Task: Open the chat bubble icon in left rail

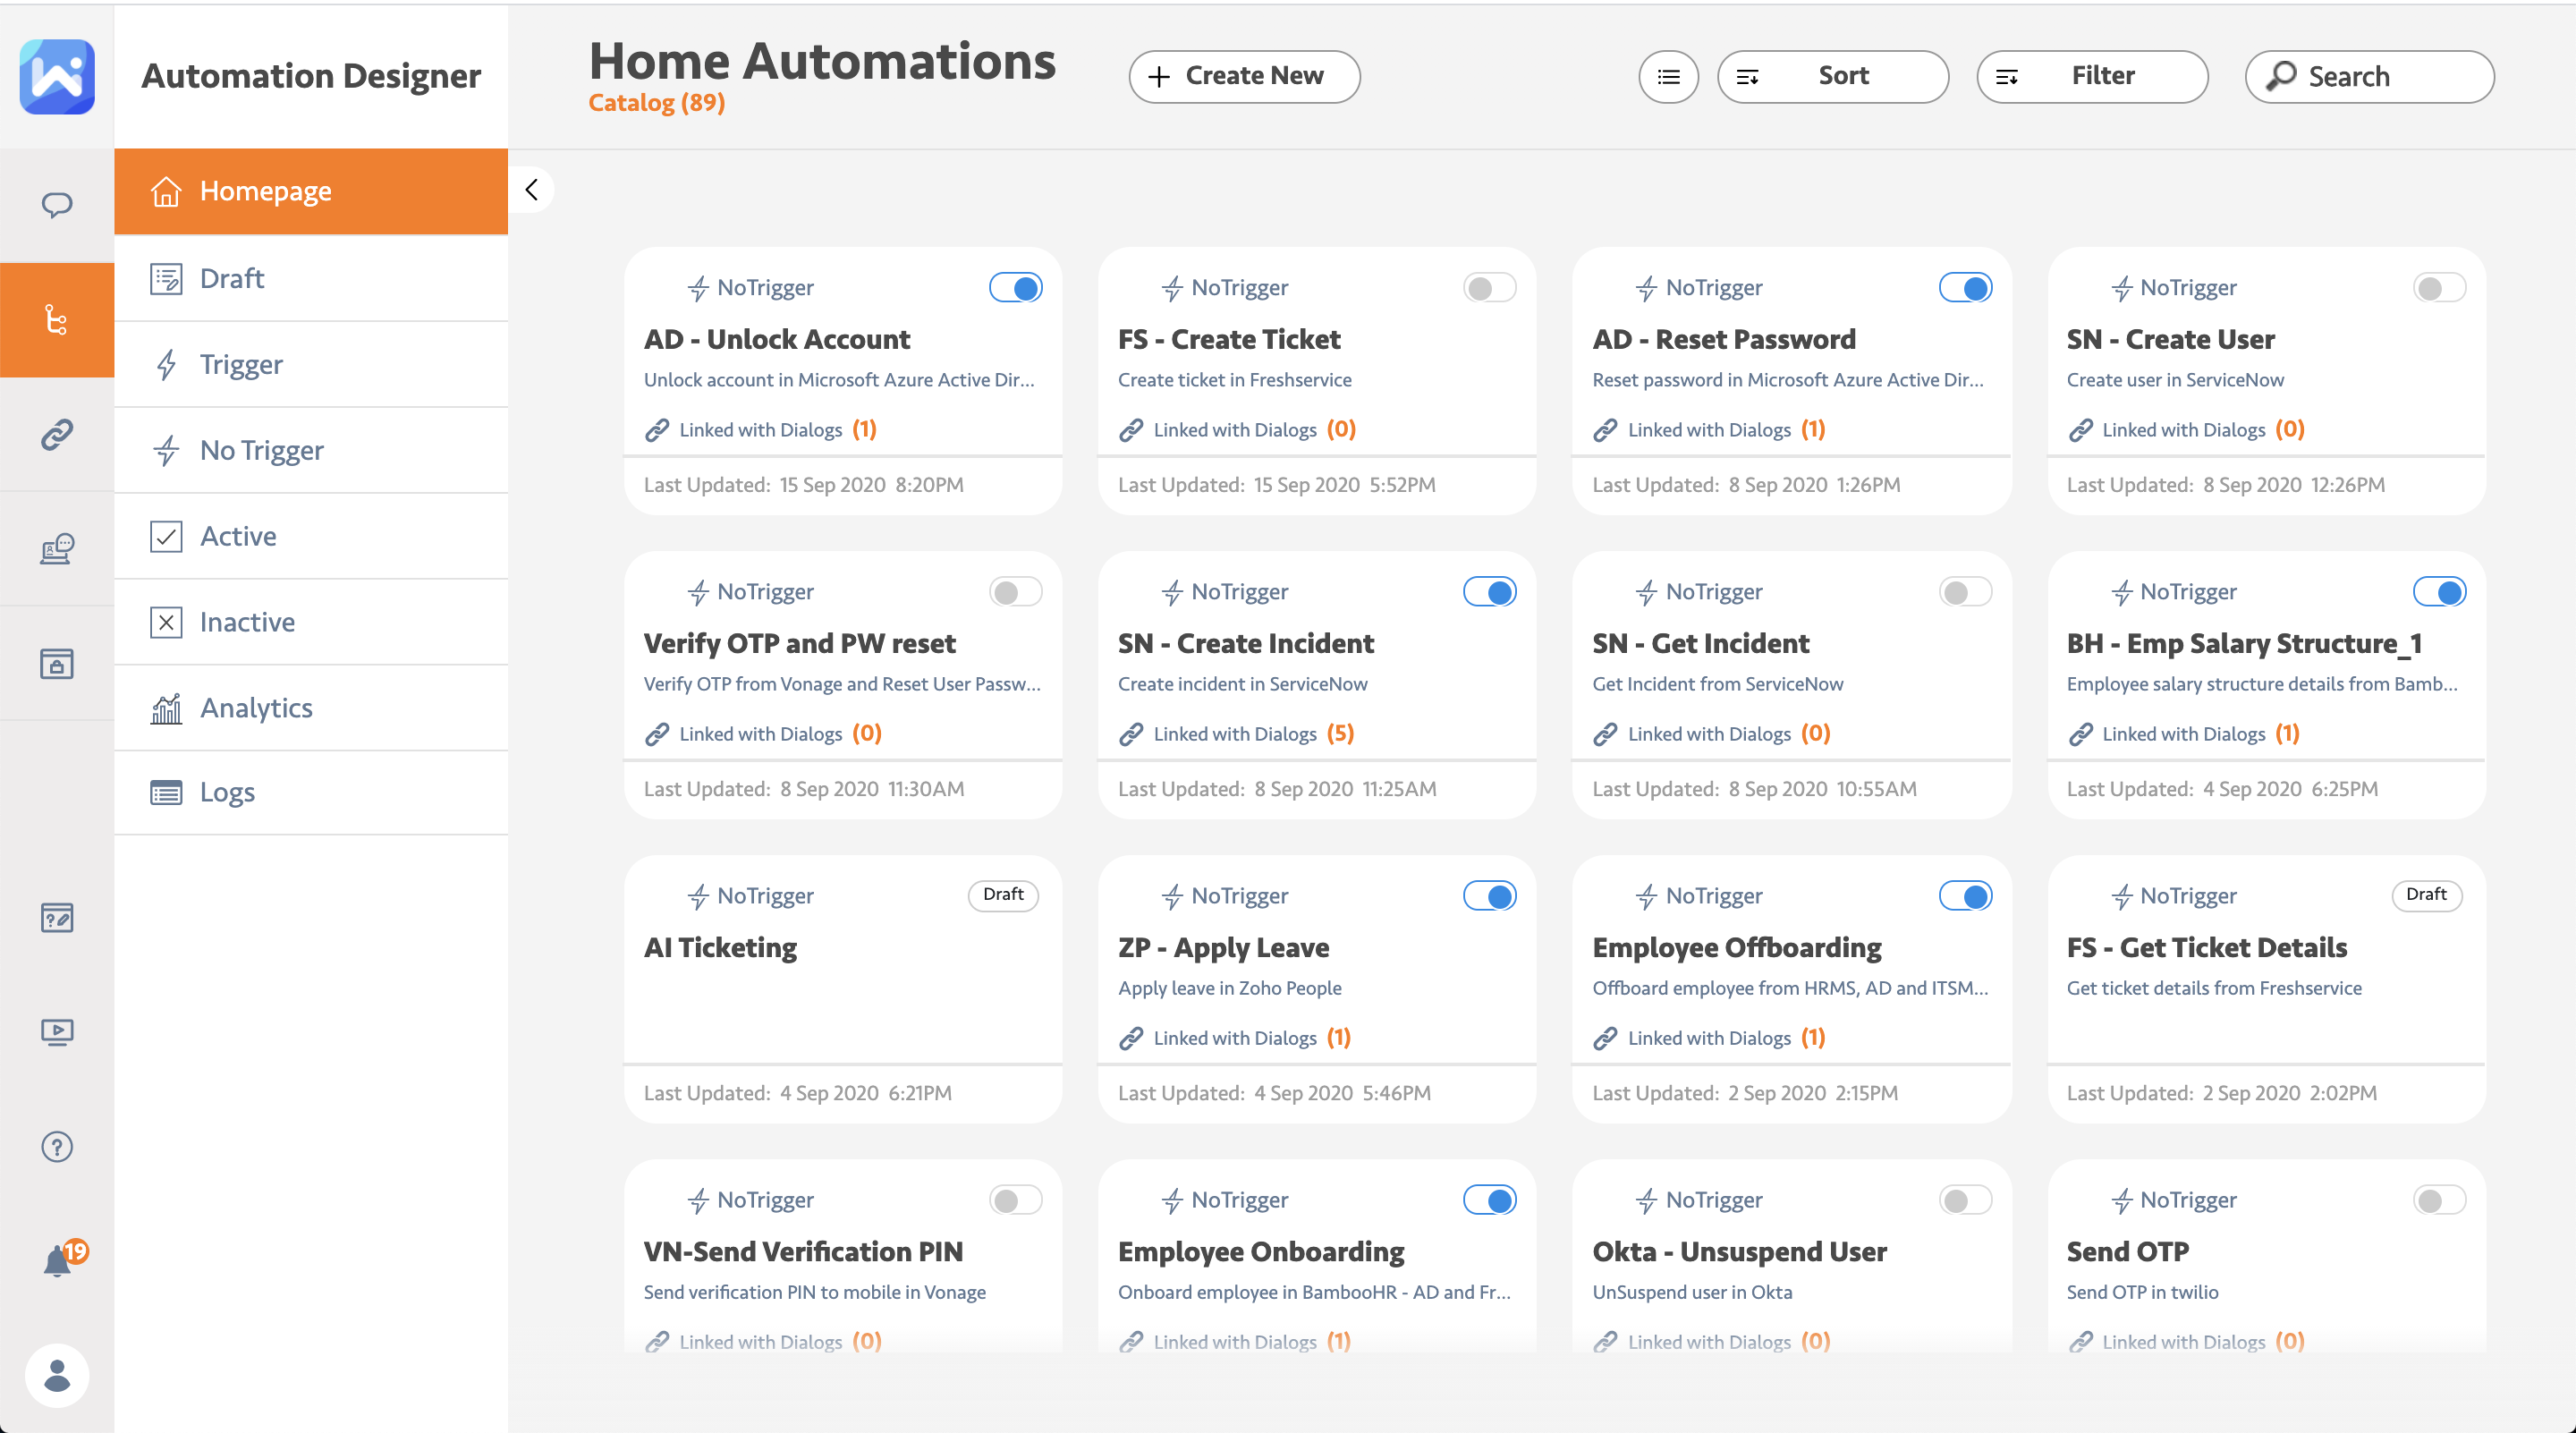Action: 57,205
